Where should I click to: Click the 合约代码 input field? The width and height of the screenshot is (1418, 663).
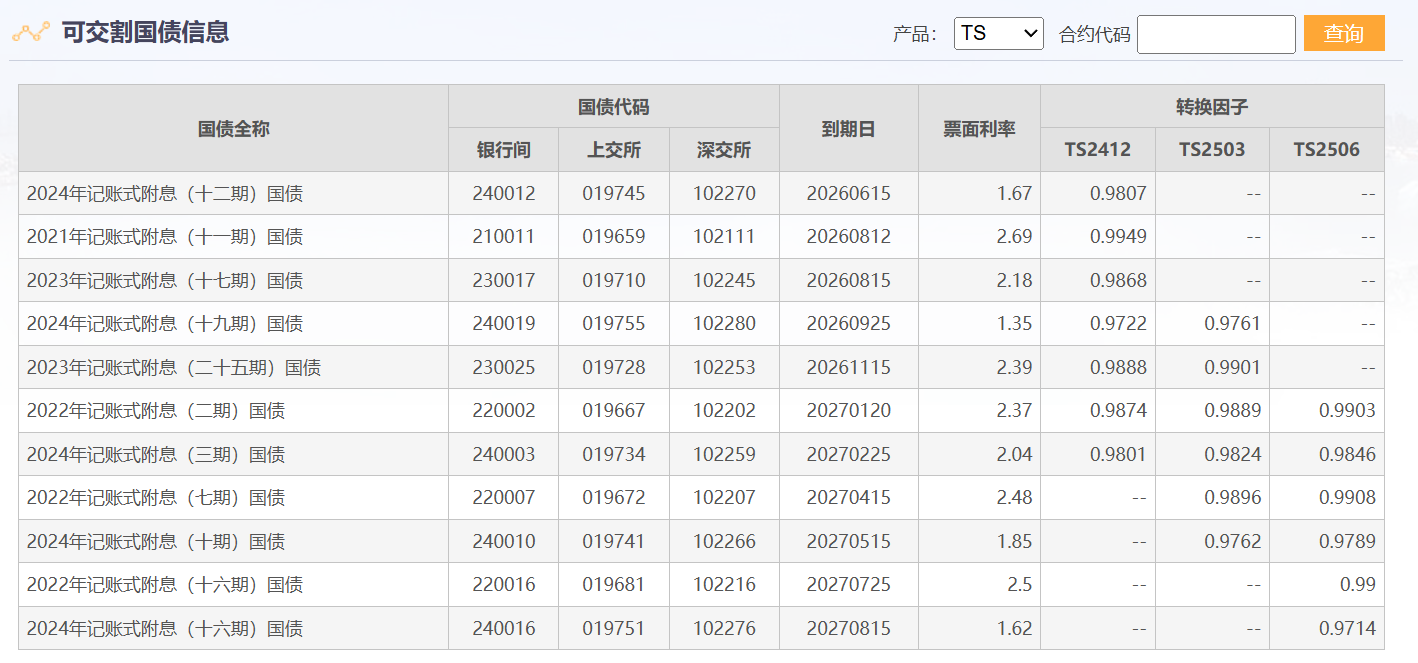coord(1215,34)
